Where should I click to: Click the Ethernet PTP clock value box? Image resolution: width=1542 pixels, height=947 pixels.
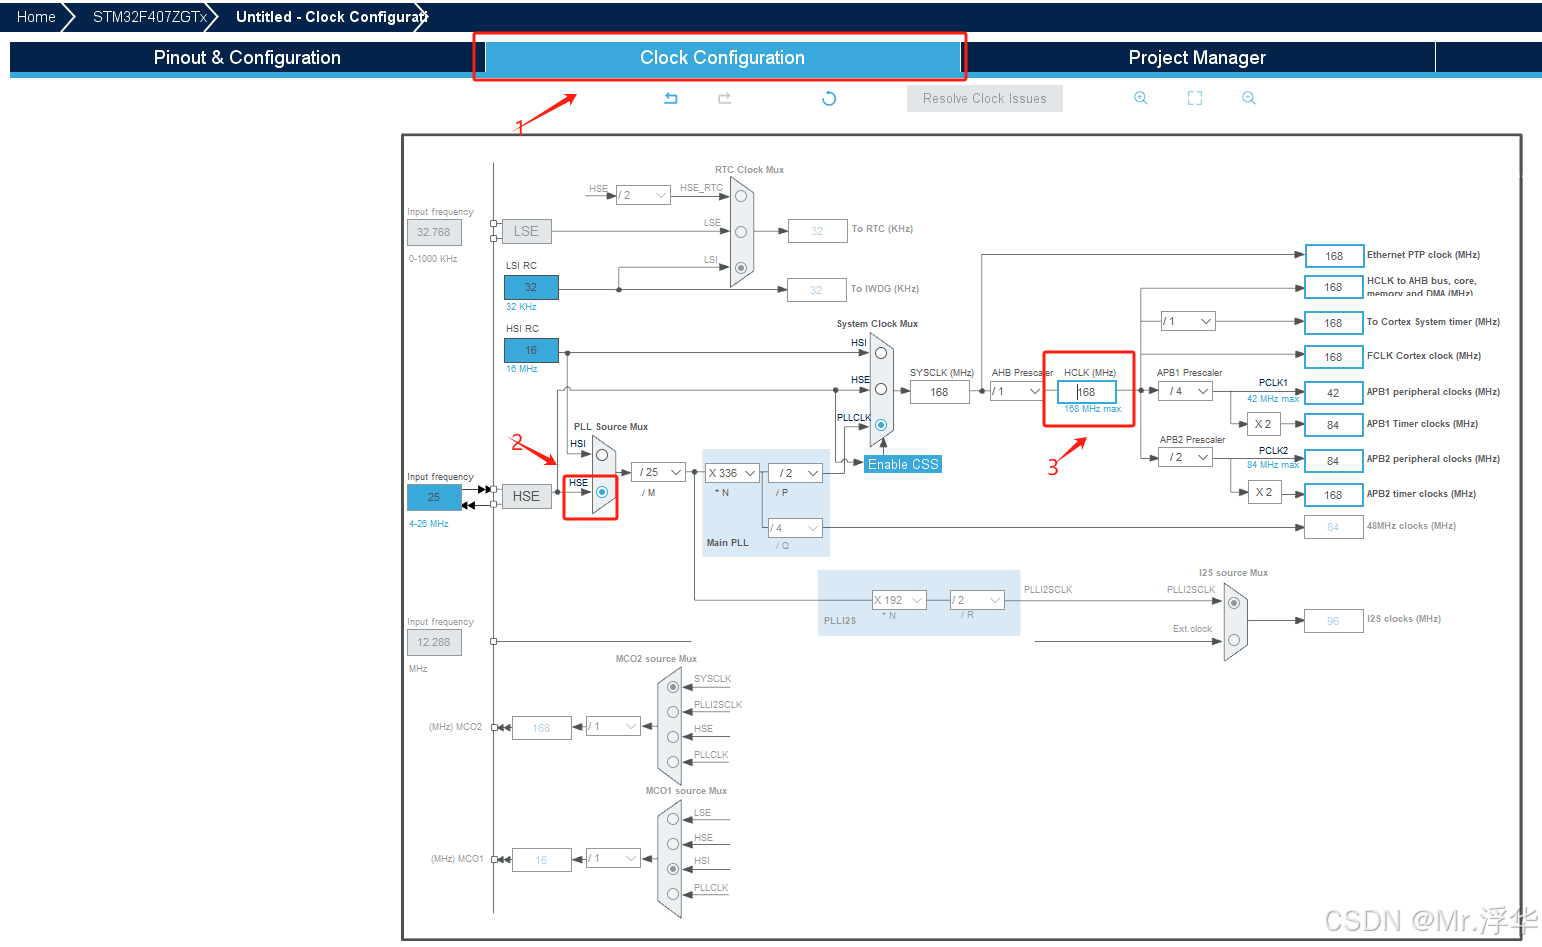pyautogui.click(x=1334, y=256)
